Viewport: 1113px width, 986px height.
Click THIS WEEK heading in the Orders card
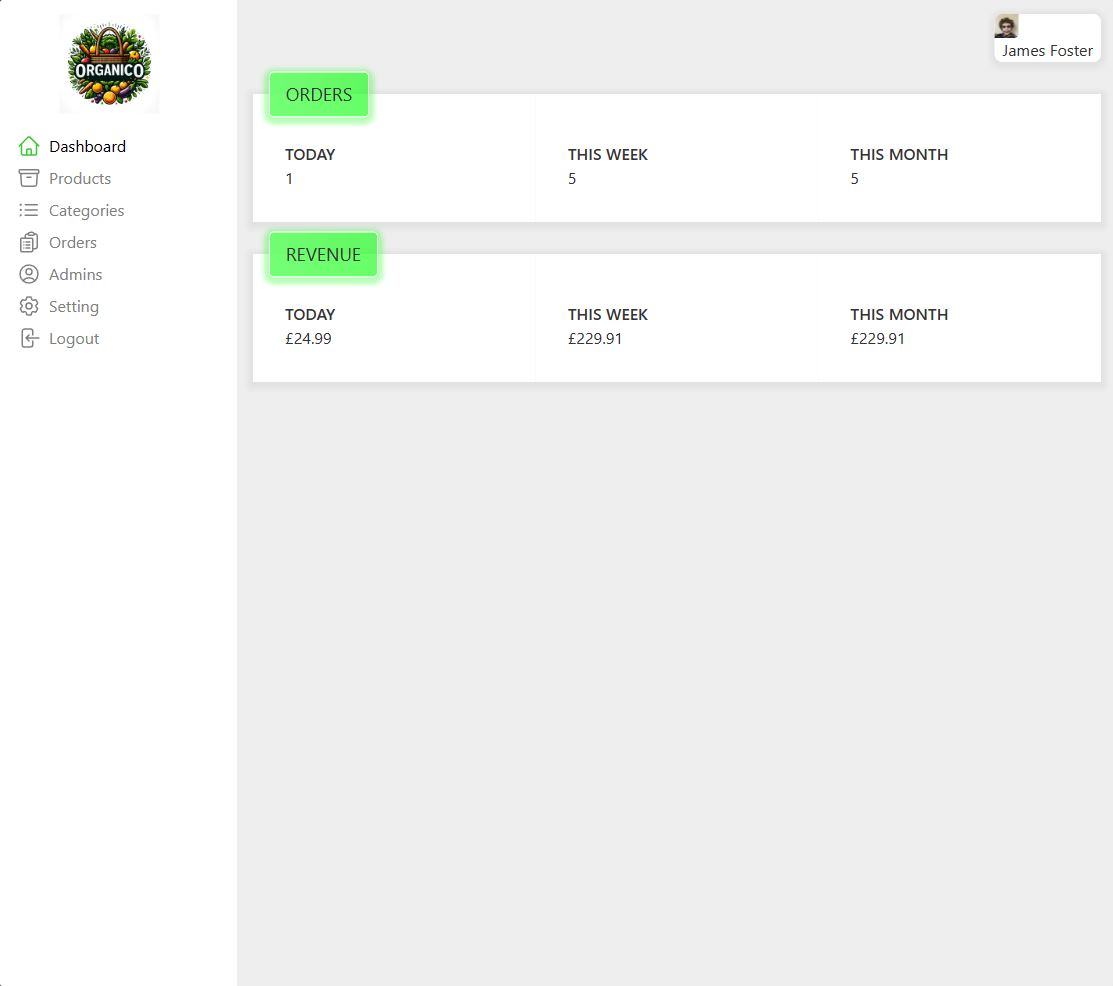tap(608, 155)
